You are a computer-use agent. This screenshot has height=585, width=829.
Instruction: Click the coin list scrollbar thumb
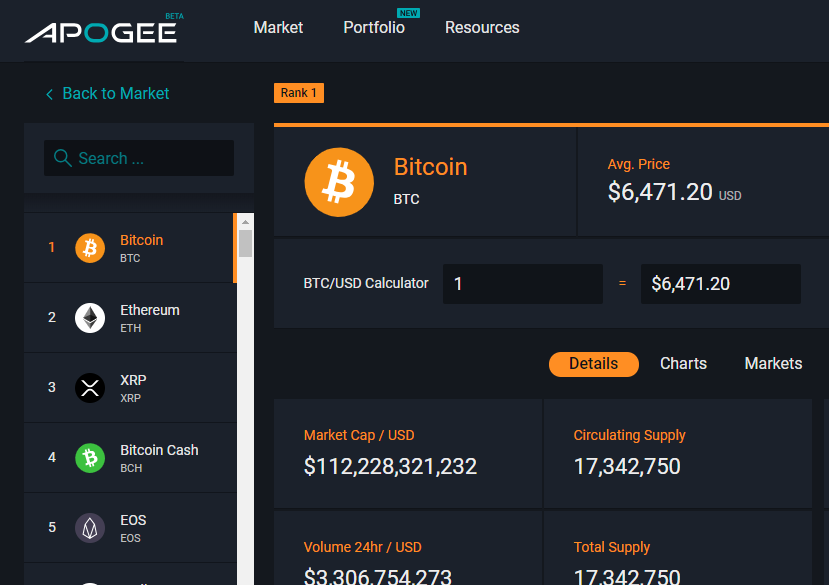[x=245, y=243]
